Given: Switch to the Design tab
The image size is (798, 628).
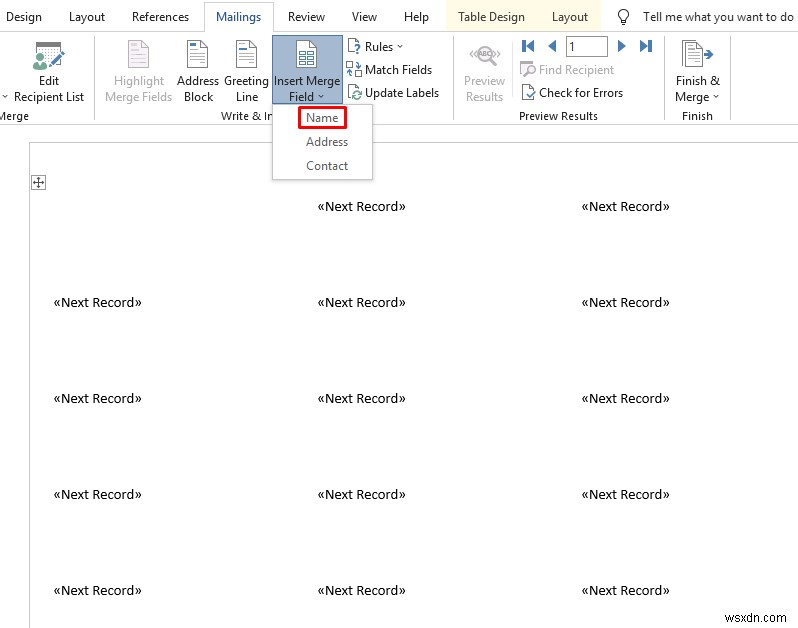Looking at the screenshot, I should [x=23, y=17].
